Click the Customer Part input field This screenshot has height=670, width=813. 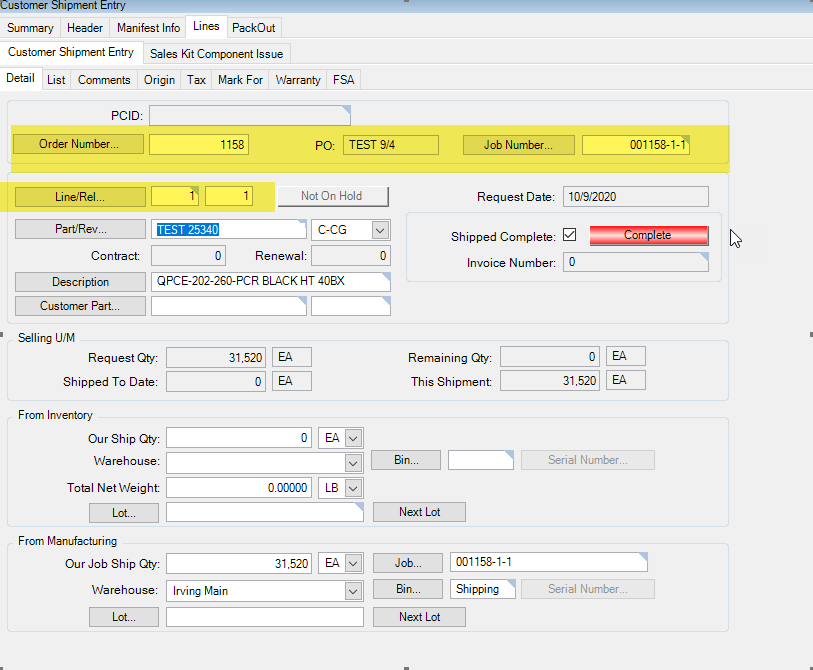coord(229,306)
